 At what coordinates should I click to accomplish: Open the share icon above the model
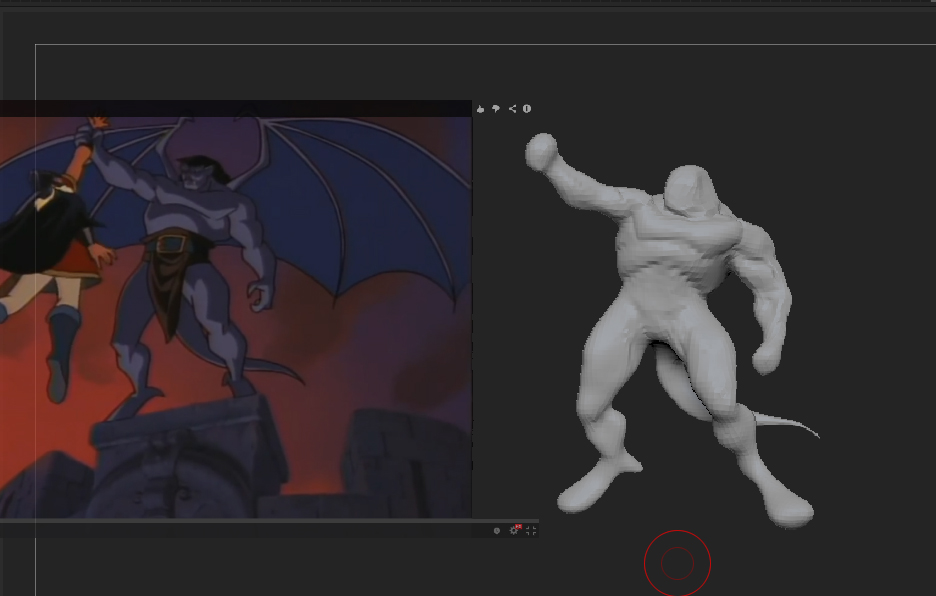[512, 109]
